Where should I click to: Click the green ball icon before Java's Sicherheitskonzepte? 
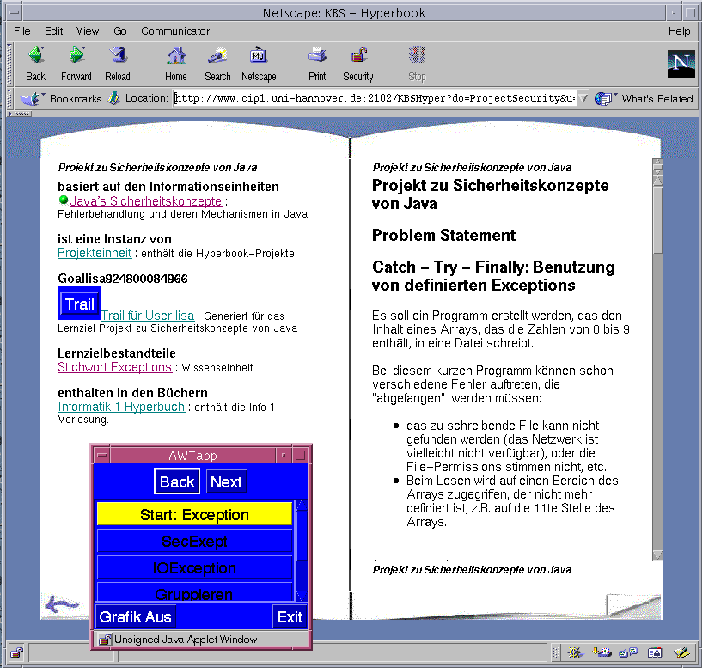[63, 200]
